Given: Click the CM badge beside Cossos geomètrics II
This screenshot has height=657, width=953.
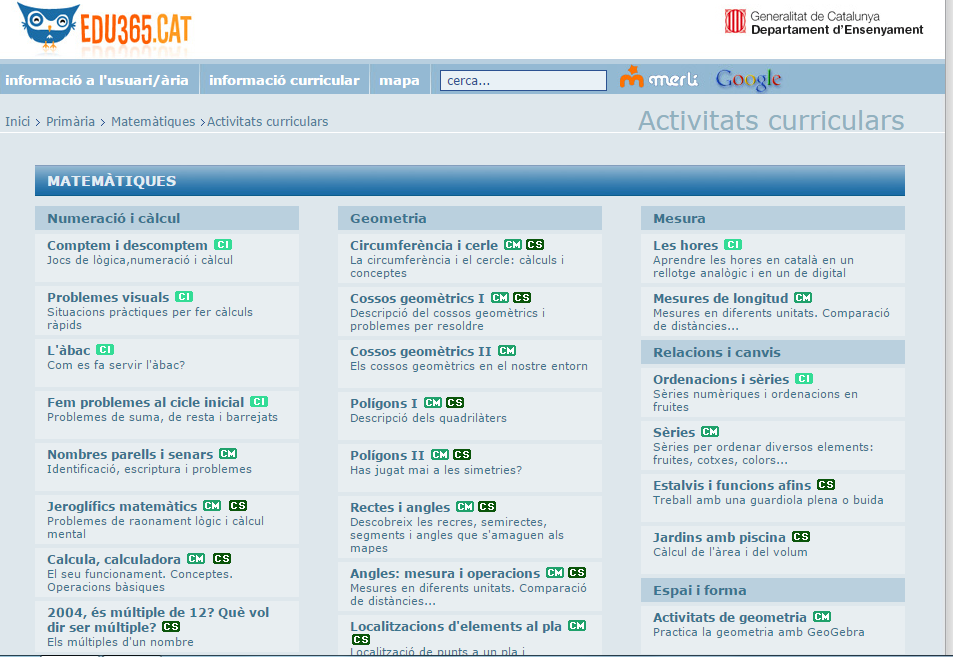Looking at the screenshot, I should 507,351.
